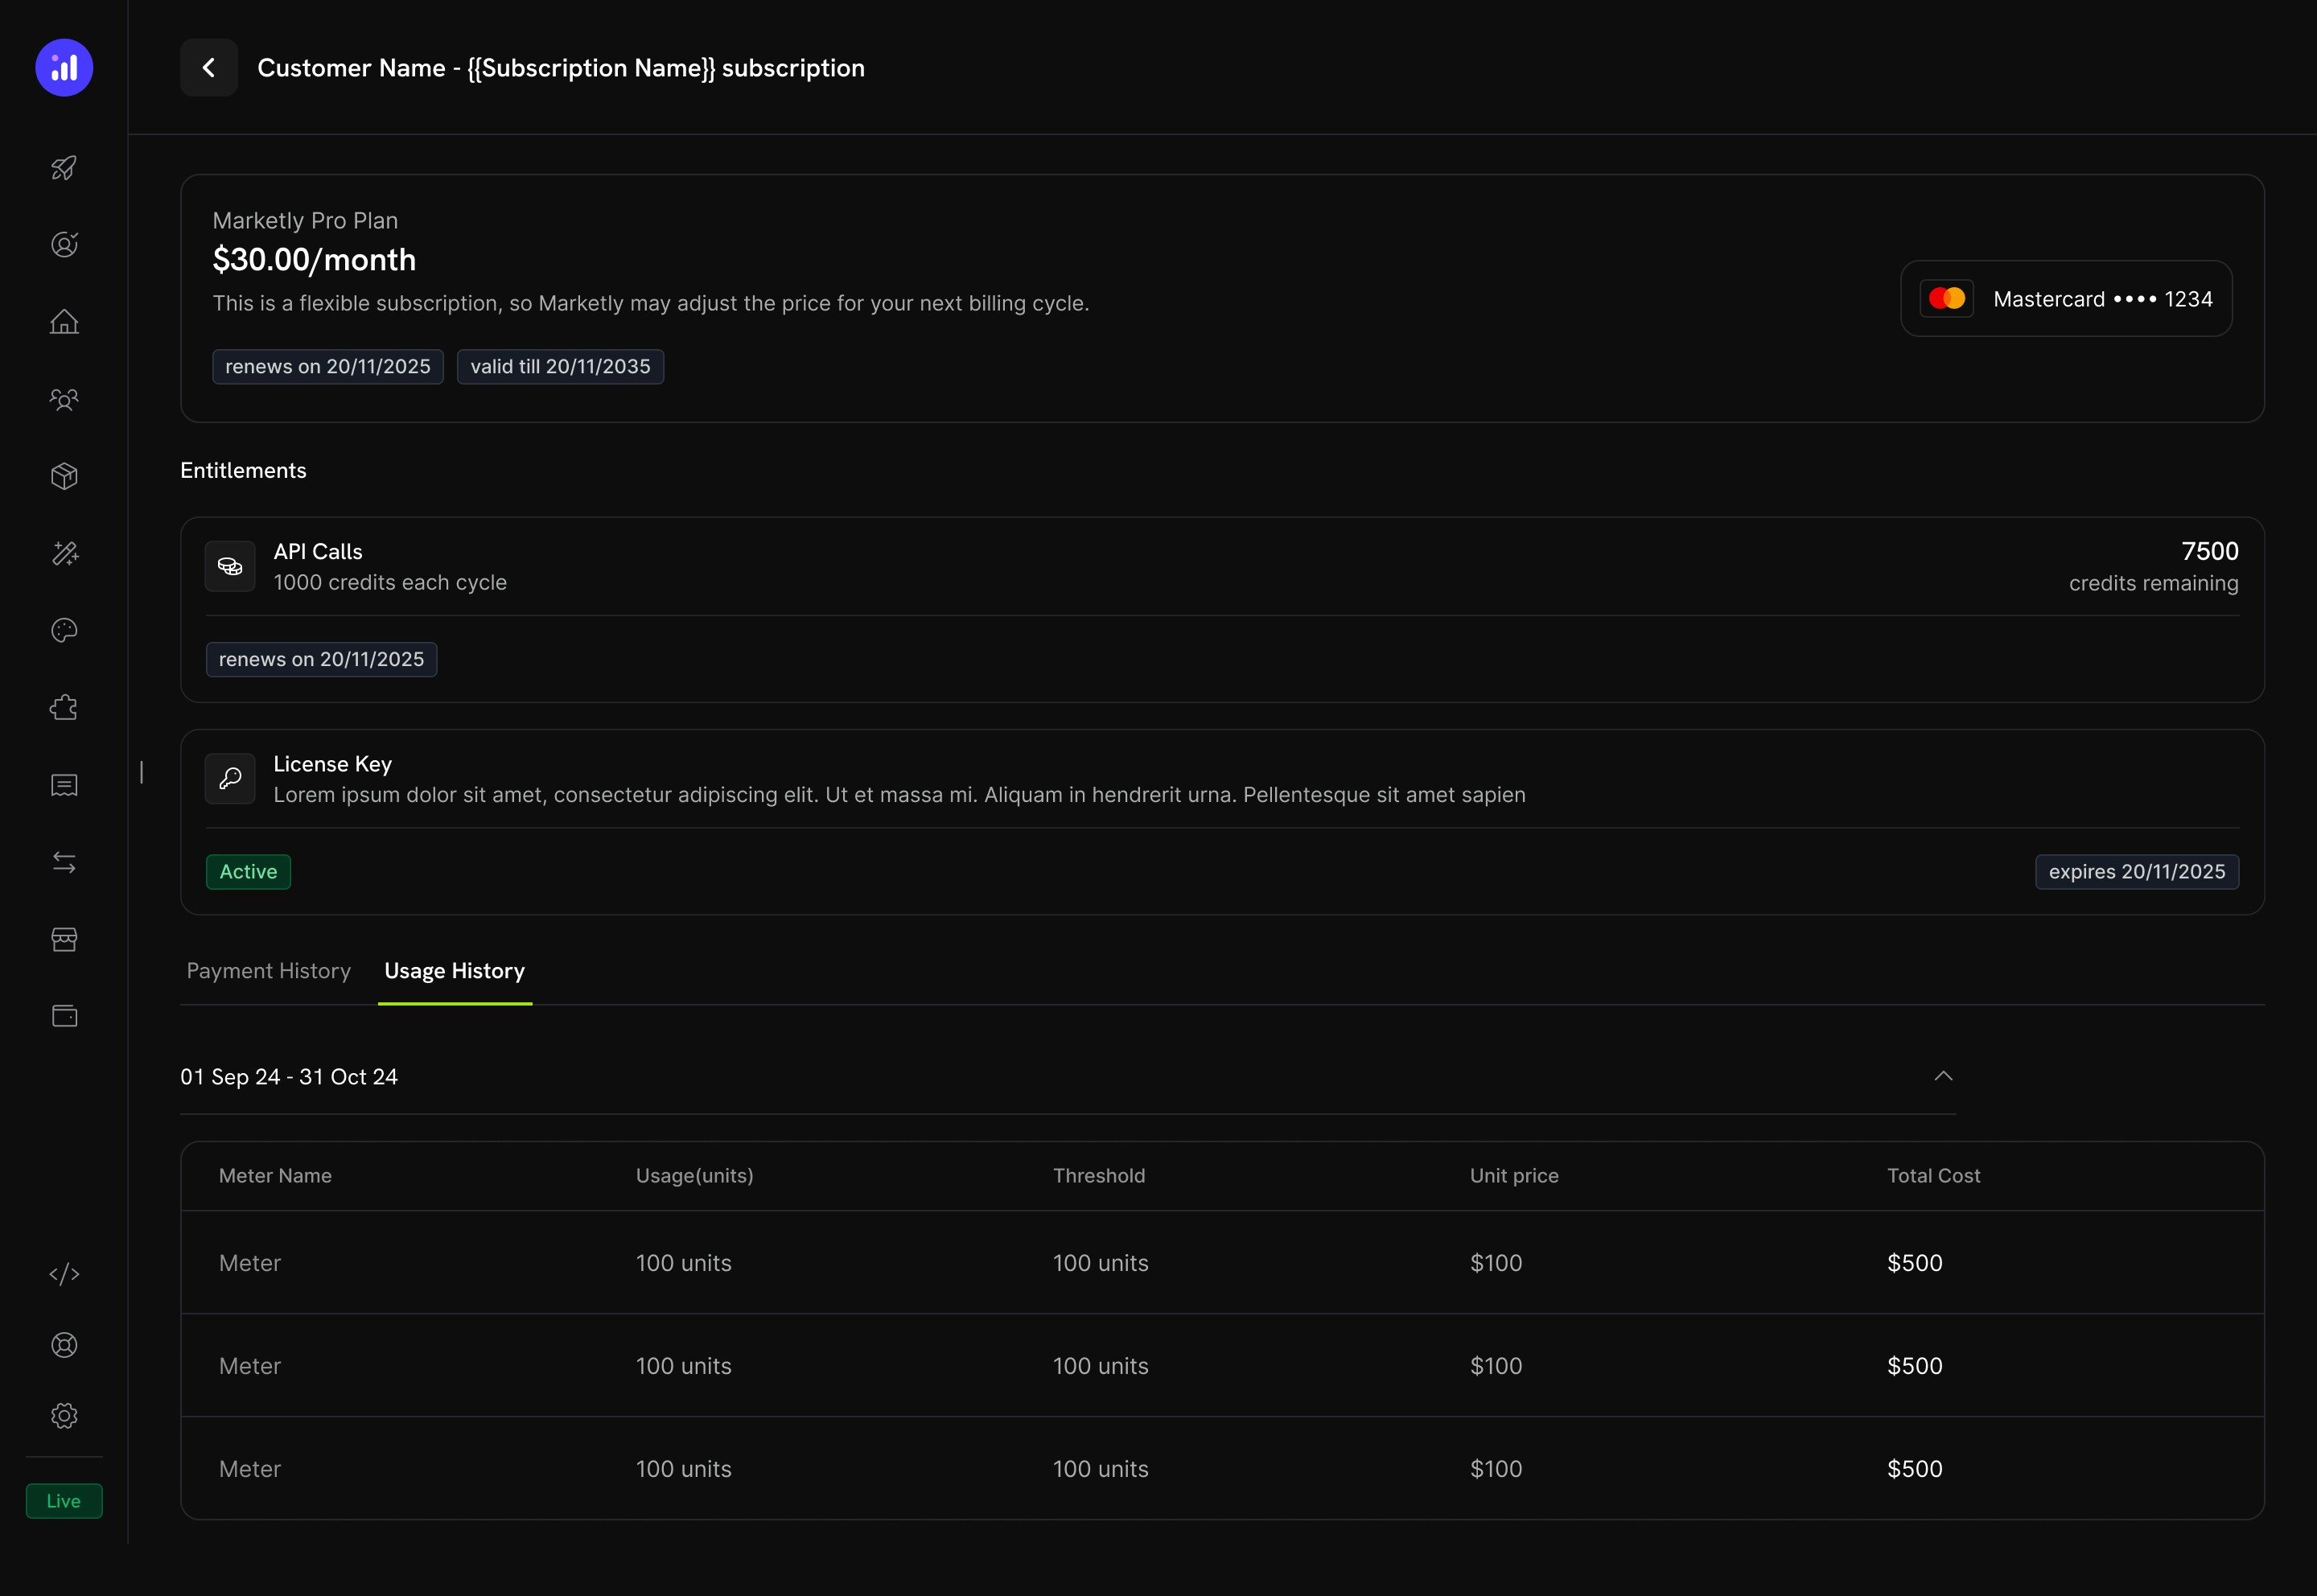Open the help lifebuoy sidebar icon
Image resolution: width=2317 pixels, height=1596 pixels.
point(64,1344)
